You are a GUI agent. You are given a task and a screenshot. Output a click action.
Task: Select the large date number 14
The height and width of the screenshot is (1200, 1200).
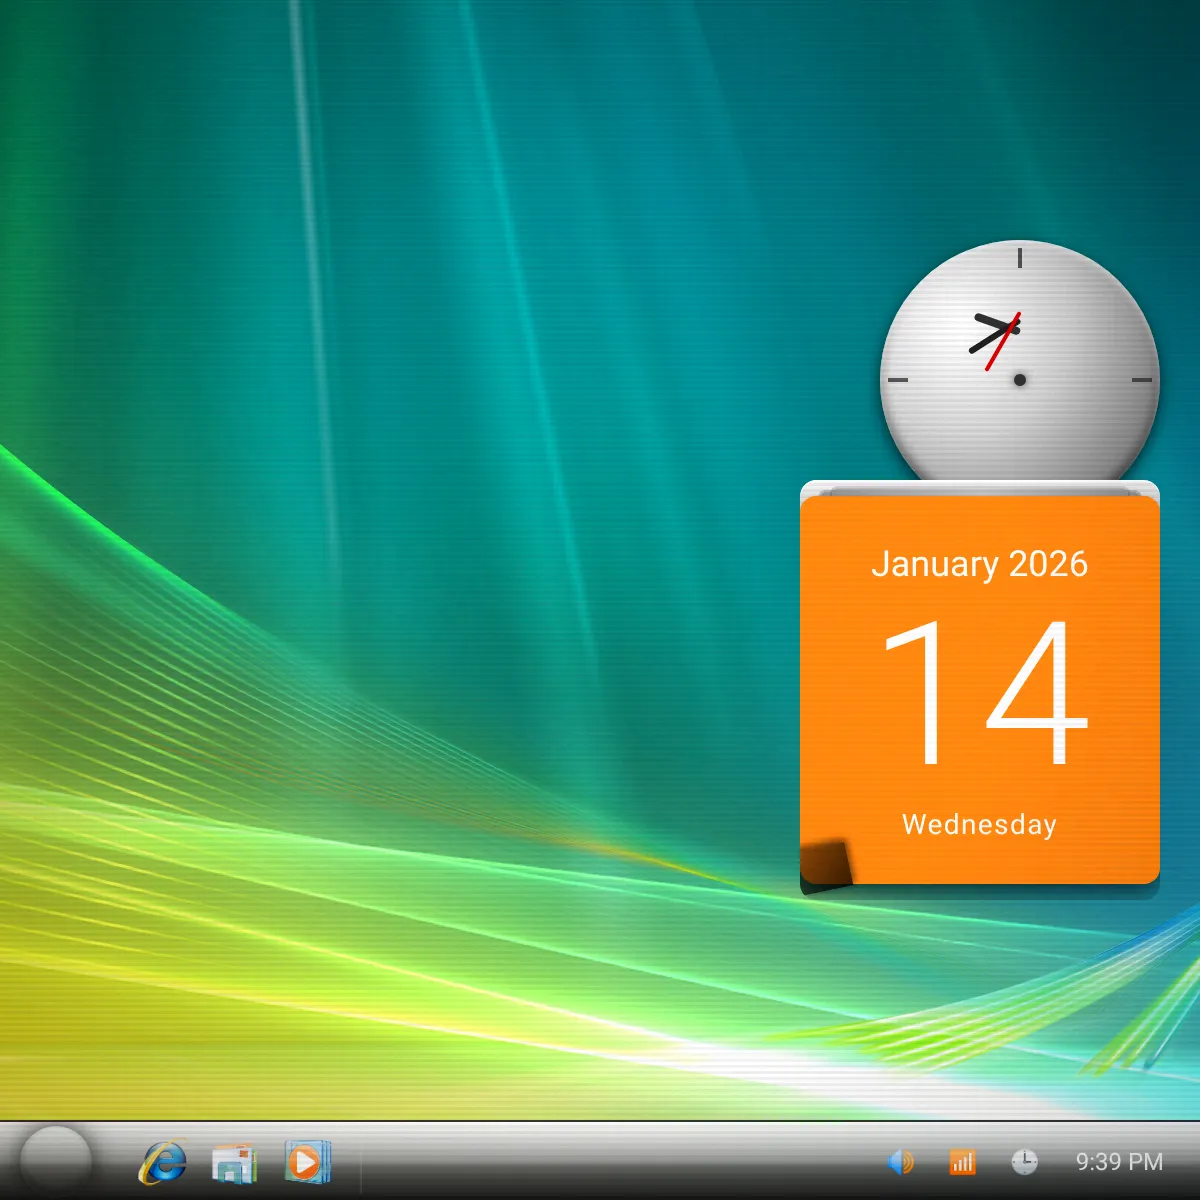click(x=985, y=692)
